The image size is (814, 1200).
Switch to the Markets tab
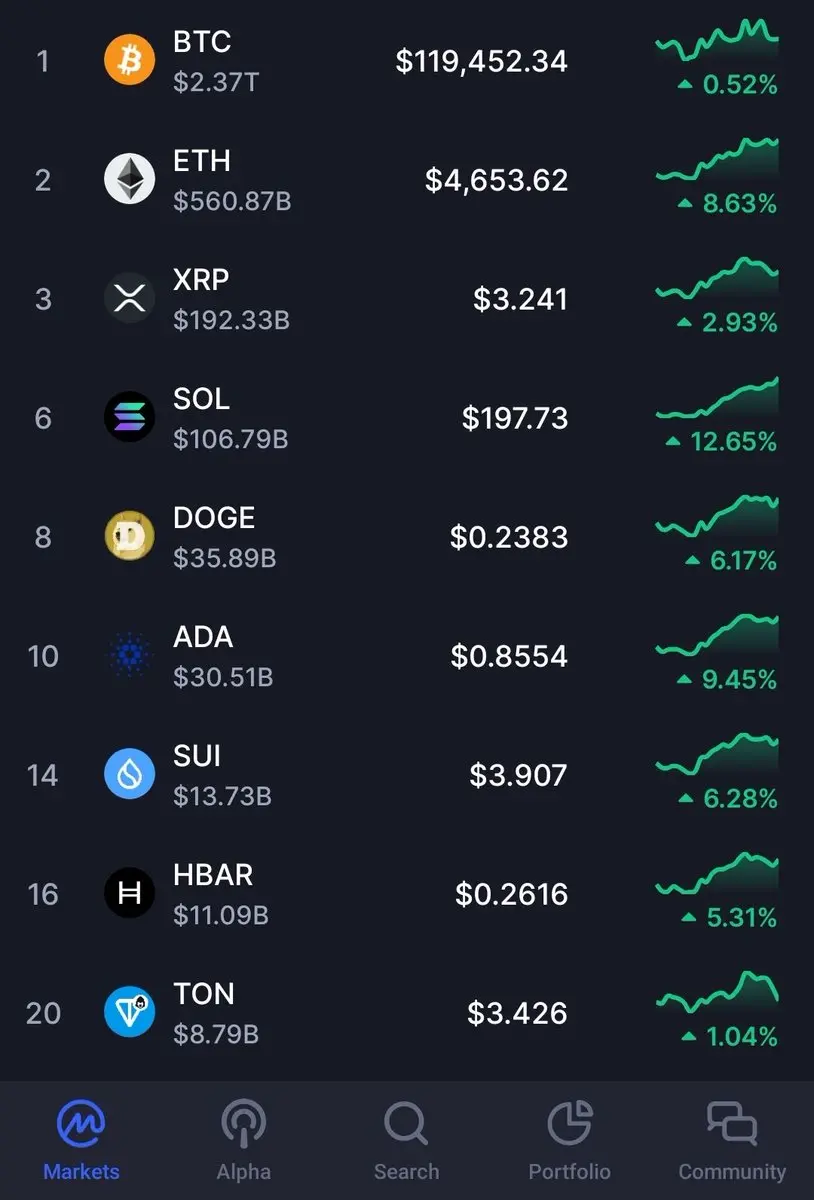(81, 1141)
